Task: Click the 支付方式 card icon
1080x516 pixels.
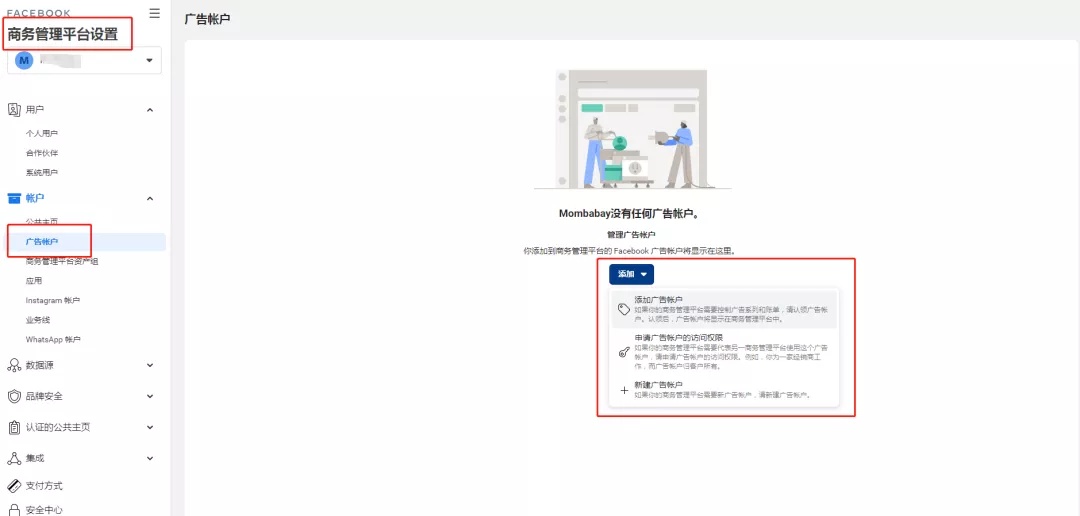Action: click(x=14, y=486)
